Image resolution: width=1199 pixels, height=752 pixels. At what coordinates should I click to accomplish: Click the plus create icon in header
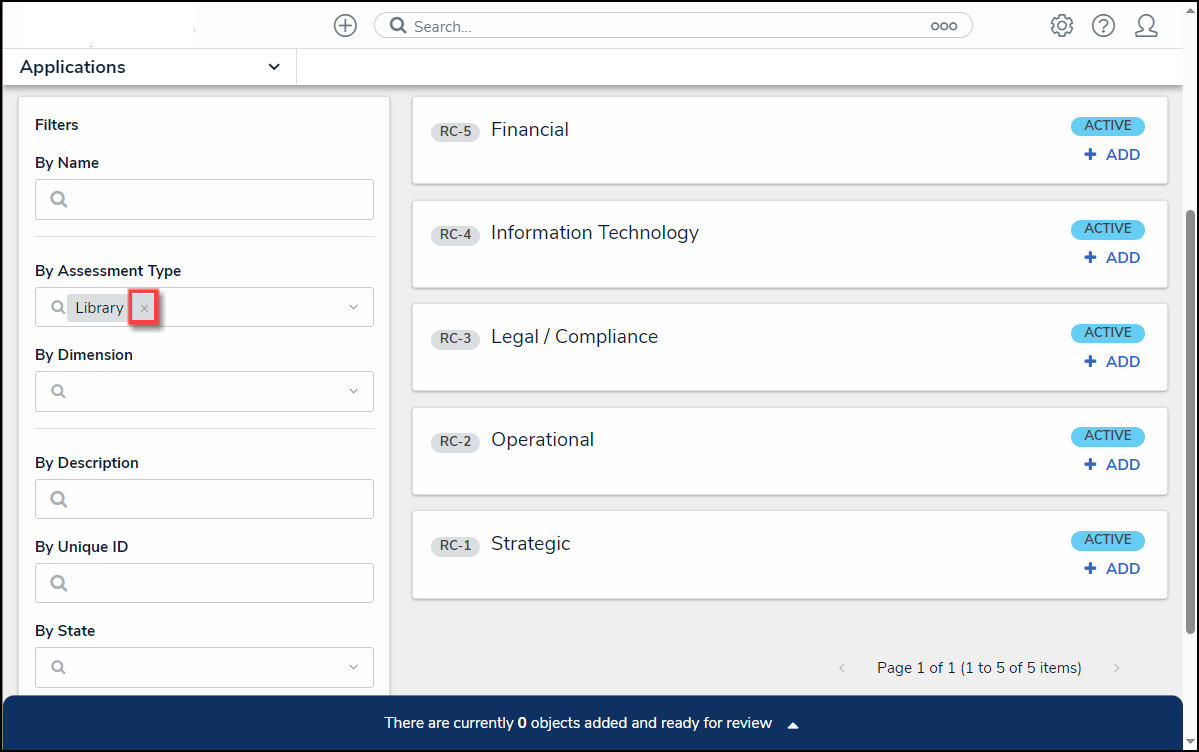[345, 26]
